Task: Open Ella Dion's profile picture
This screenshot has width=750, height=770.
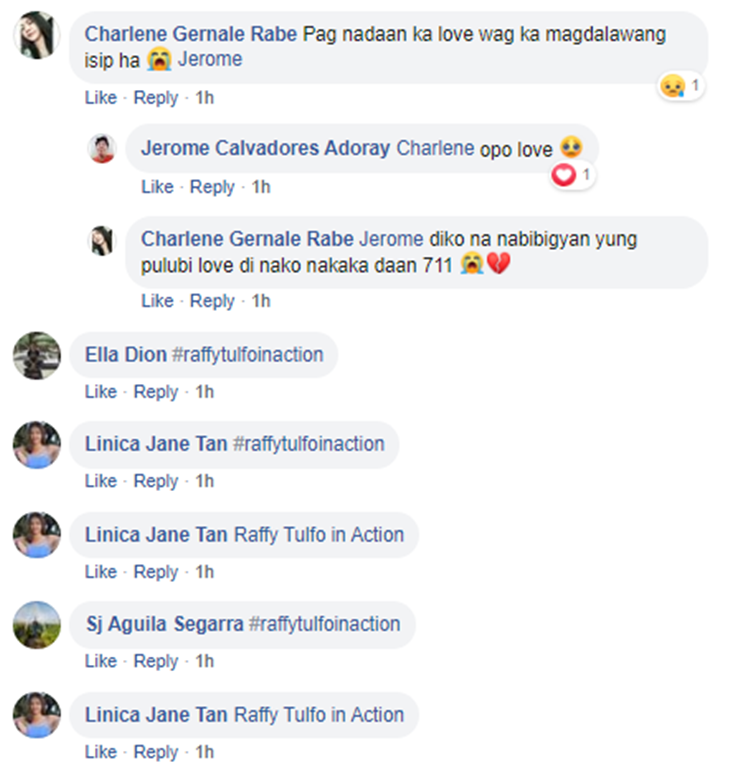Action: coord(37,356)
